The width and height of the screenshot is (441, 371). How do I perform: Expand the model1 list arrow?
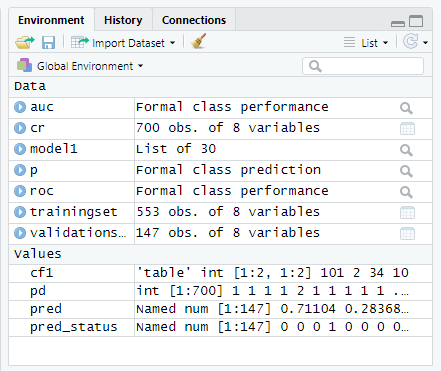pos(20,149)
